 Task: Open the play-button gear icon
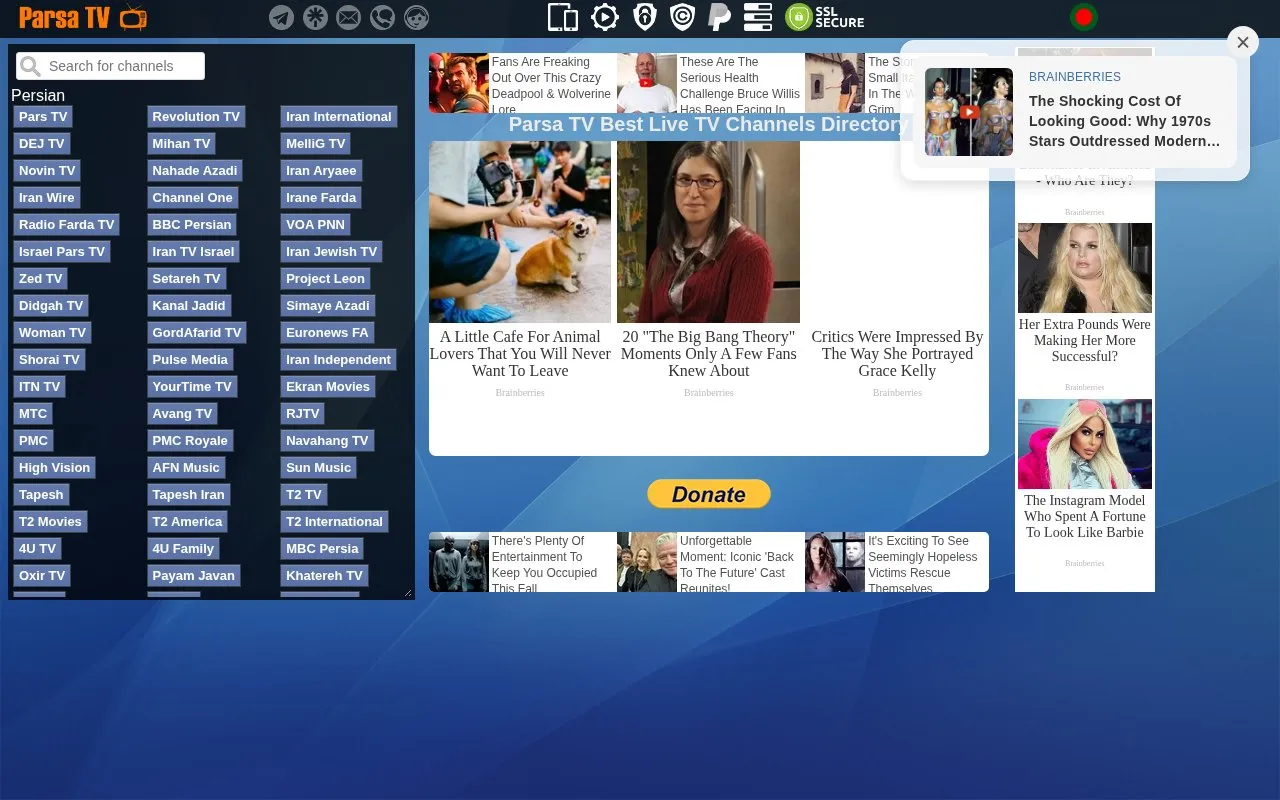click(605, 17)
